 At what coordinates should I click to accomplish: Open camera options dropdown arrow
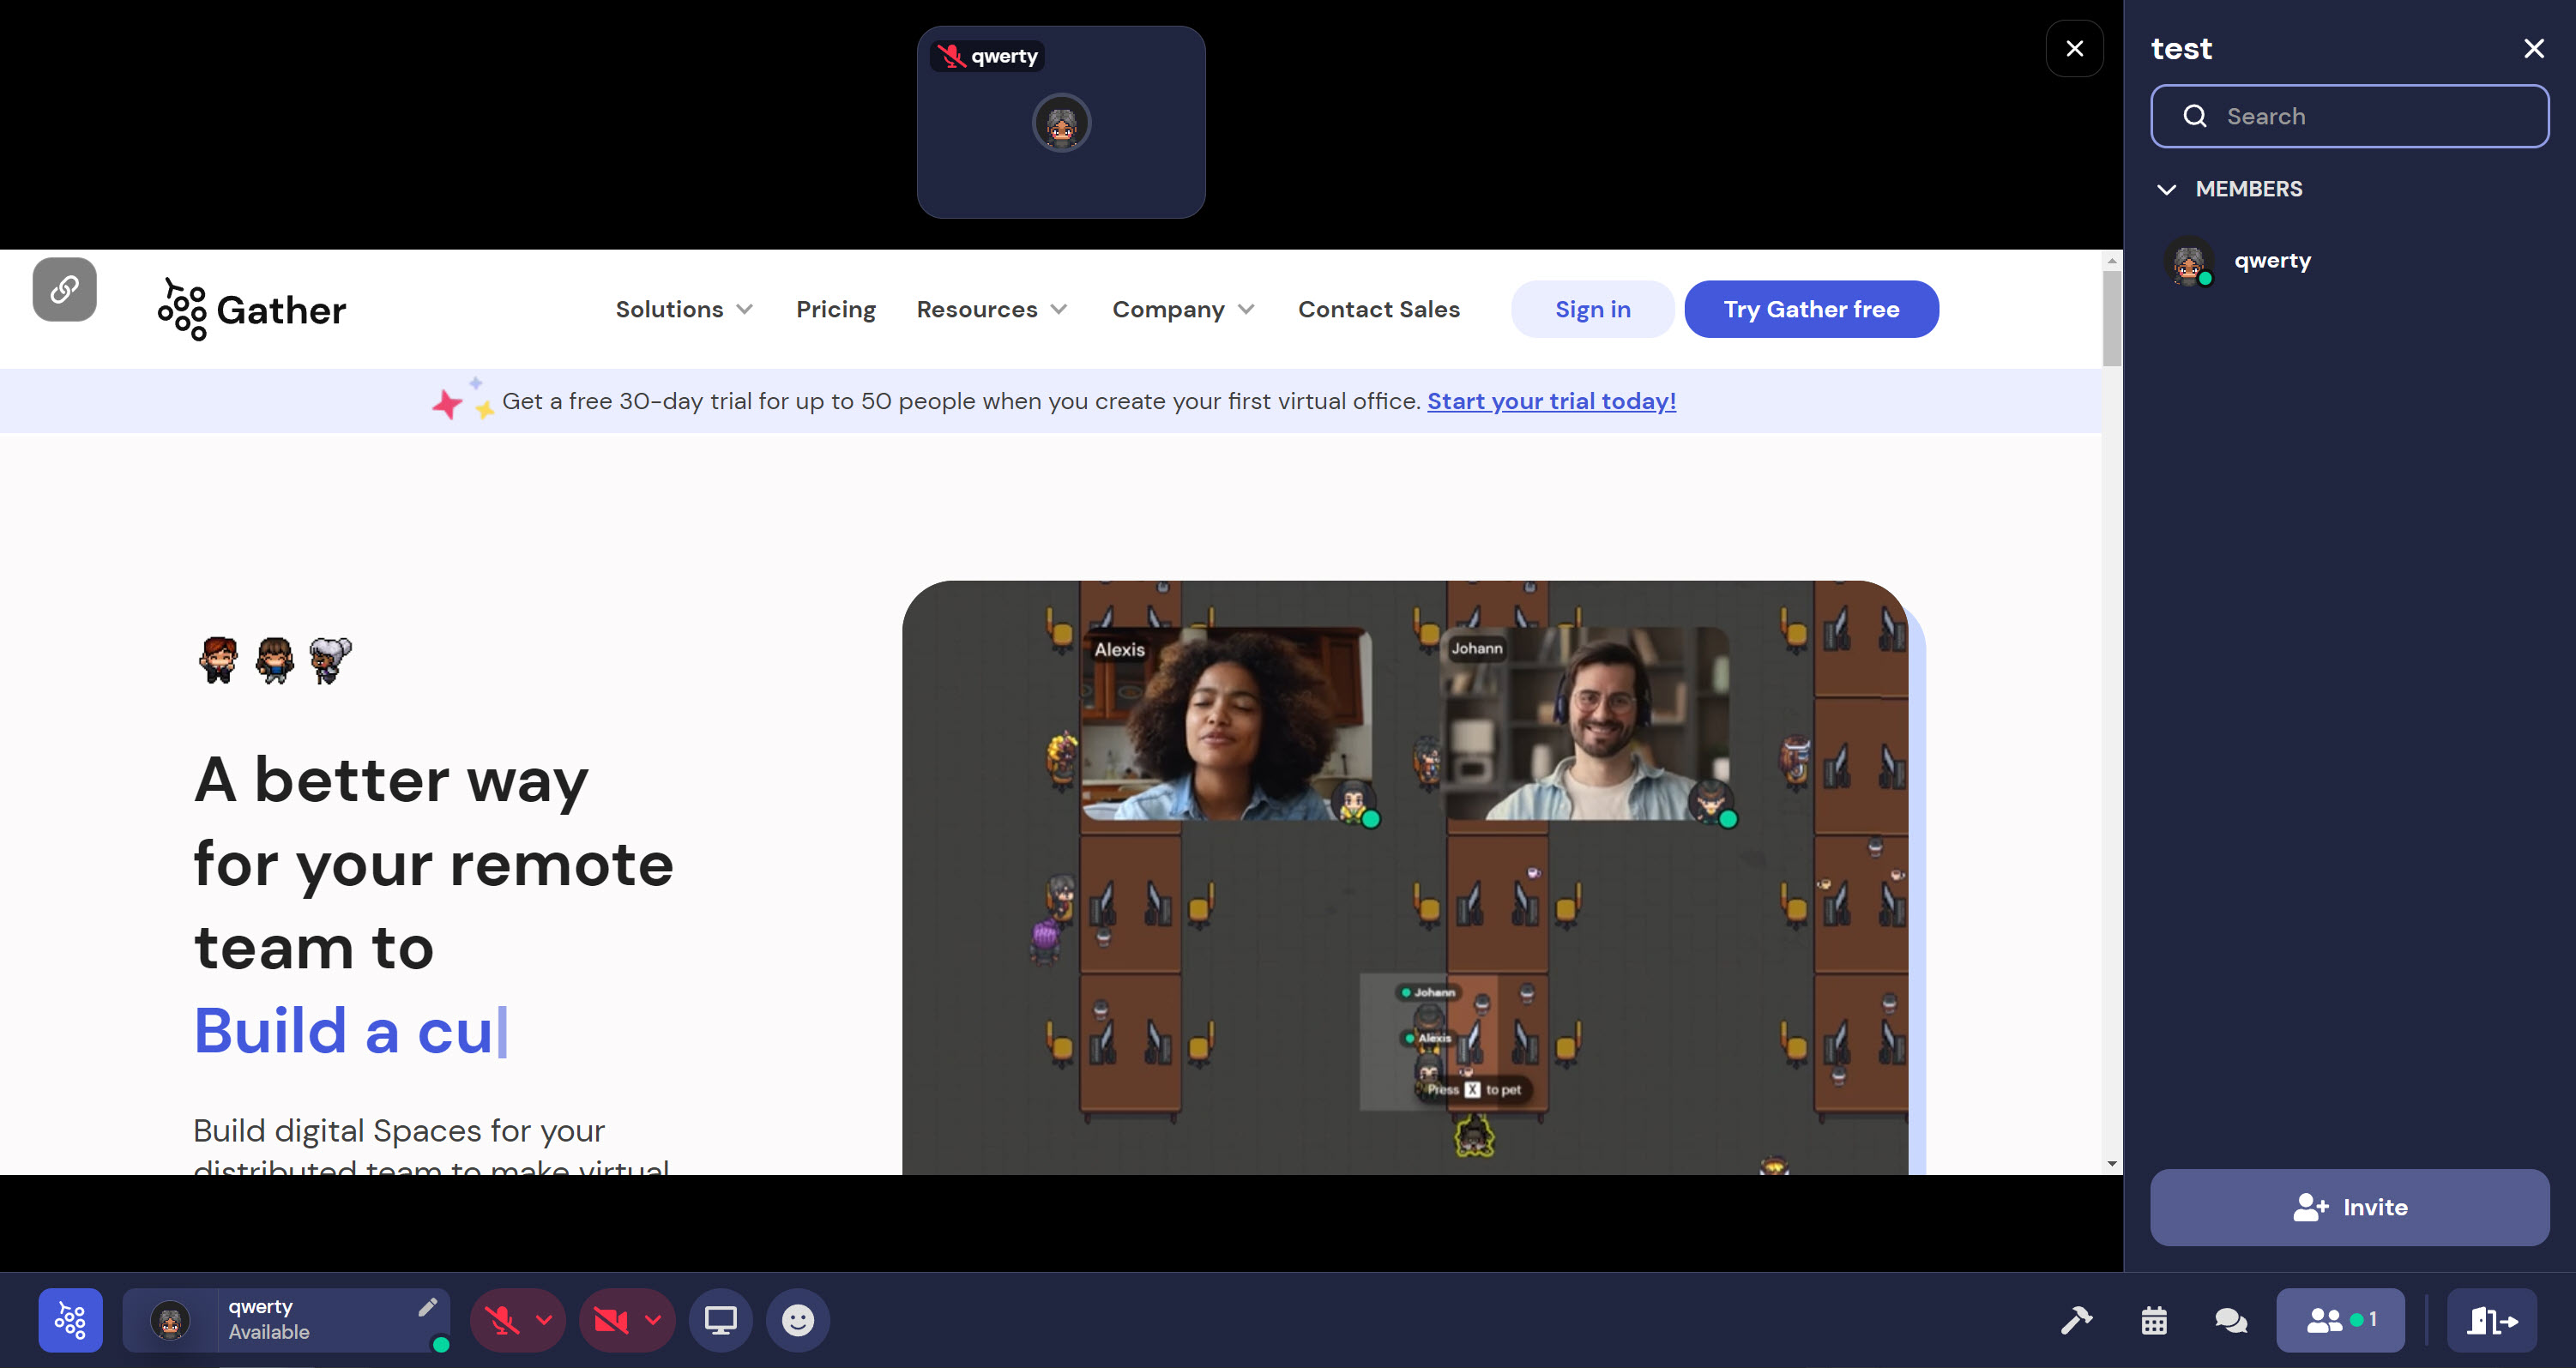[653, 1320]
